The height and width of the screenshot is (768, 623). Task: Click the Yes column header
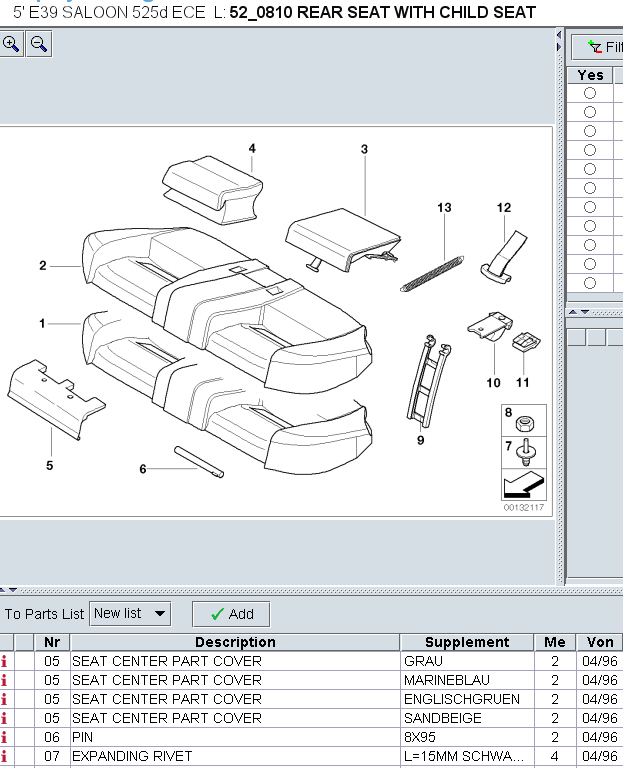(590, 75)
